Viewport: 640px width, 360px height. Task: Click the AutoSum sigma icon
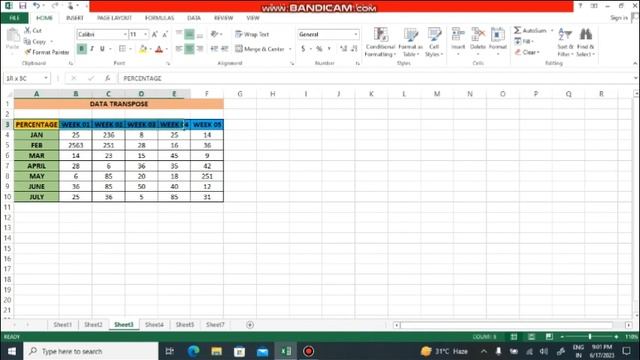tap(518, 30)
